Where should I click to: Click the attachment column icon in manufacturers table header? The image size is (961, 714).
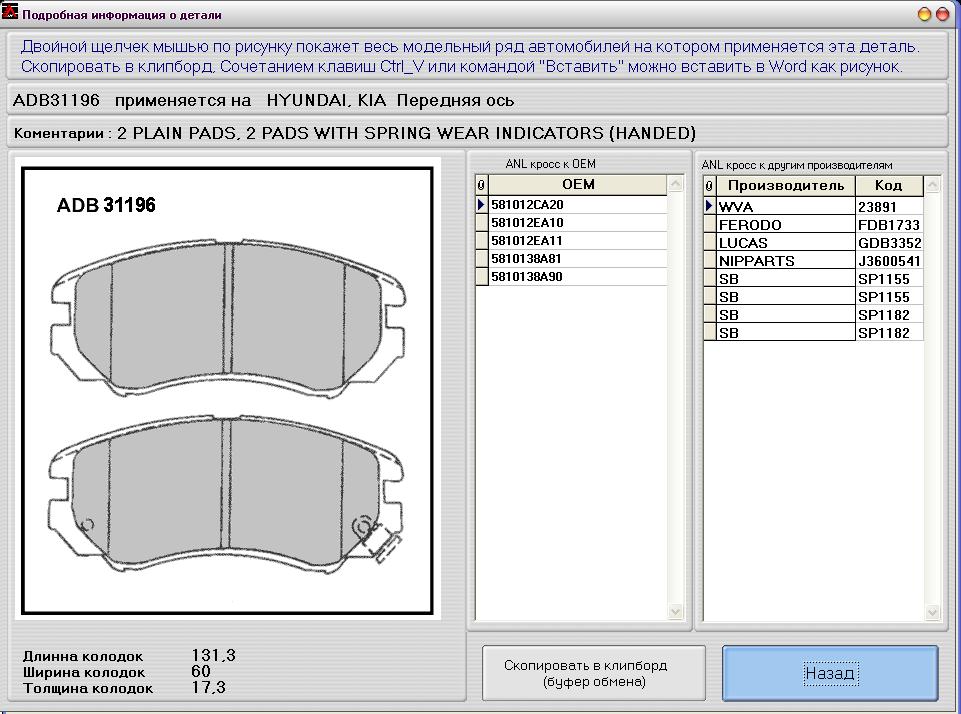[710, 186]
